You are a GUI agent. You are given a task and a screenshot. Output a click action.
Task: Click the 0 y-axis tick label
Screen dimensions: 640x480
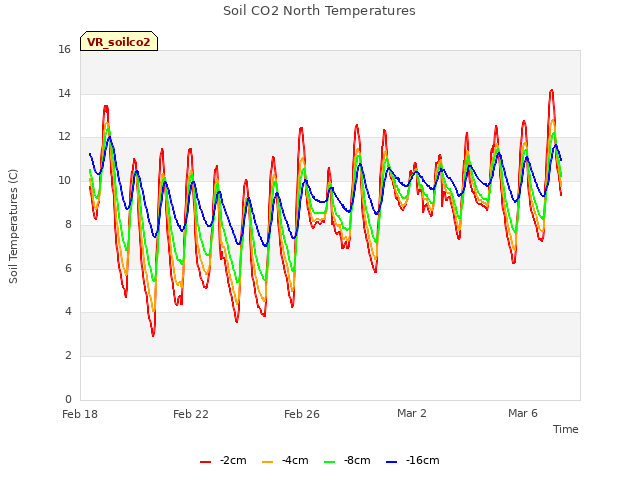(68, 399)
